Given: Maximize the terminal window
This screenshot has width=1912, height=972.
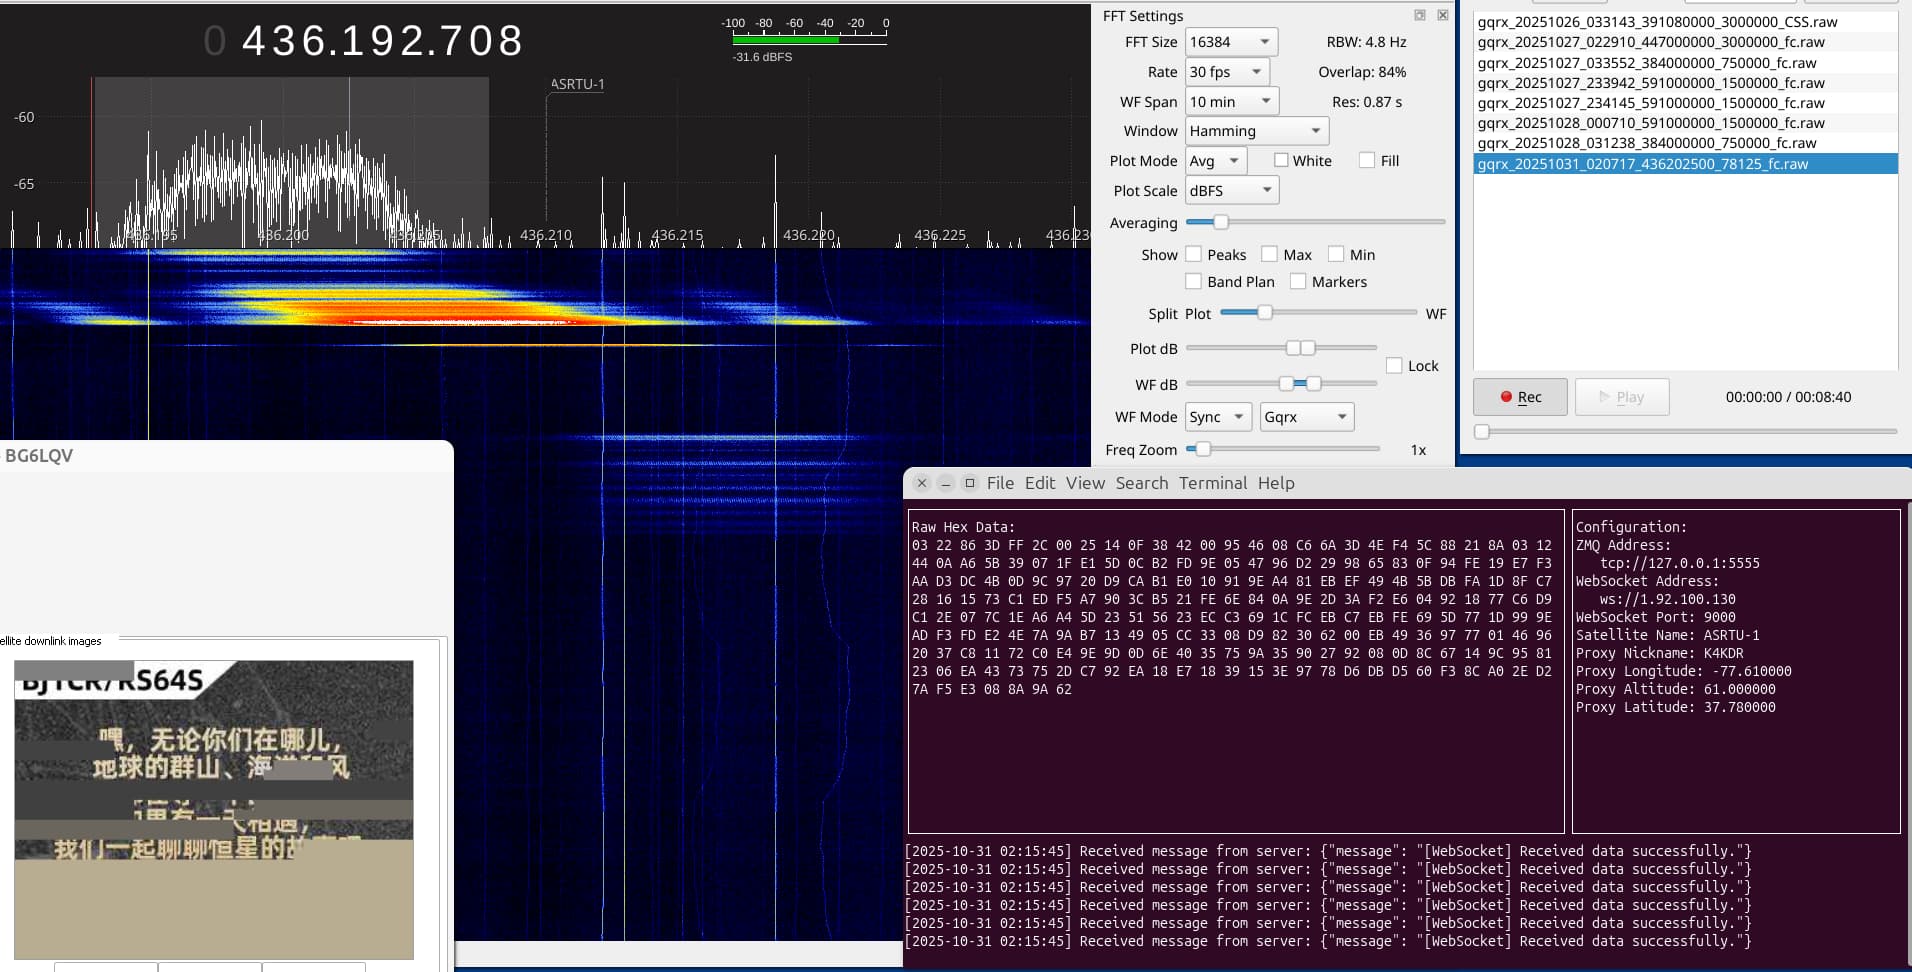Looking at the screenshot, I should point(969,483).
